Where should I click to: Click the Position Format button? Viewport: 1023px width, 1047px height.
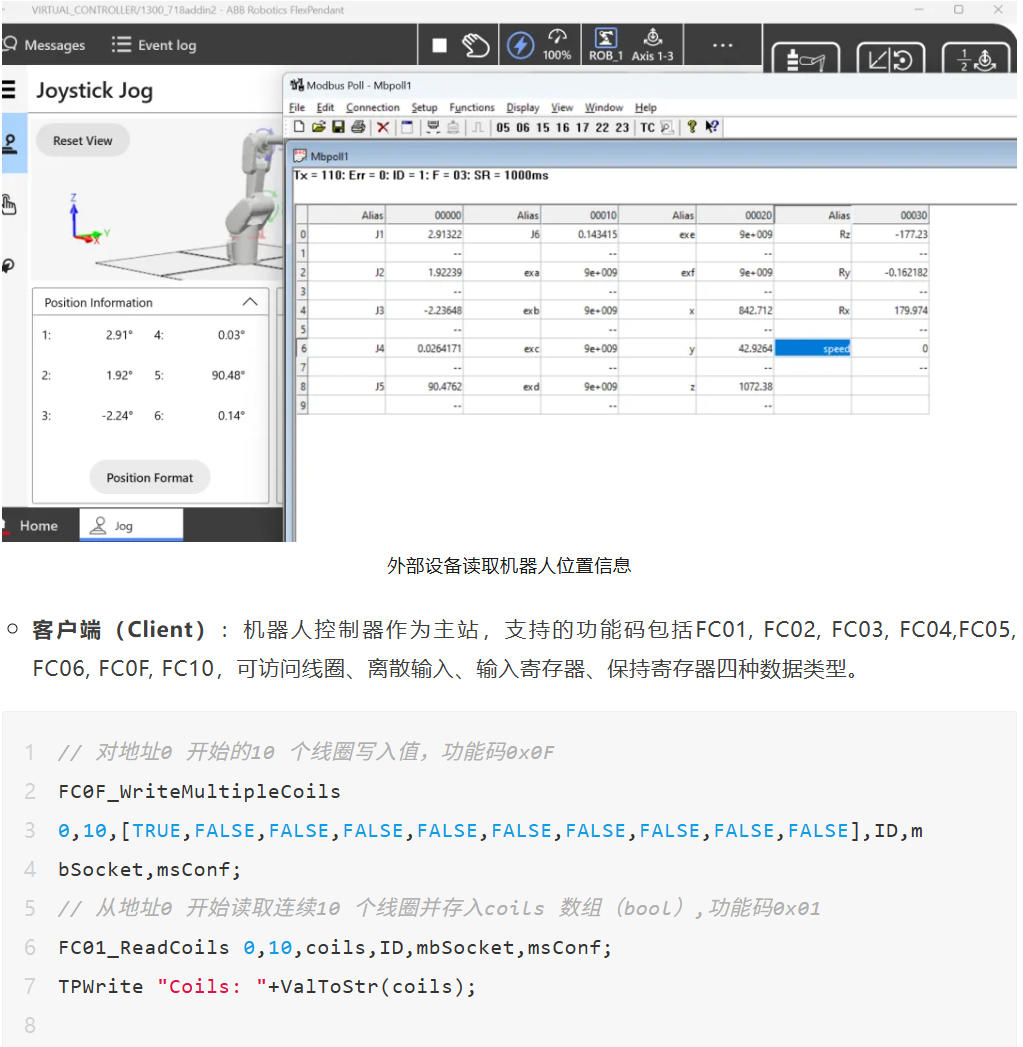(150, 478)
